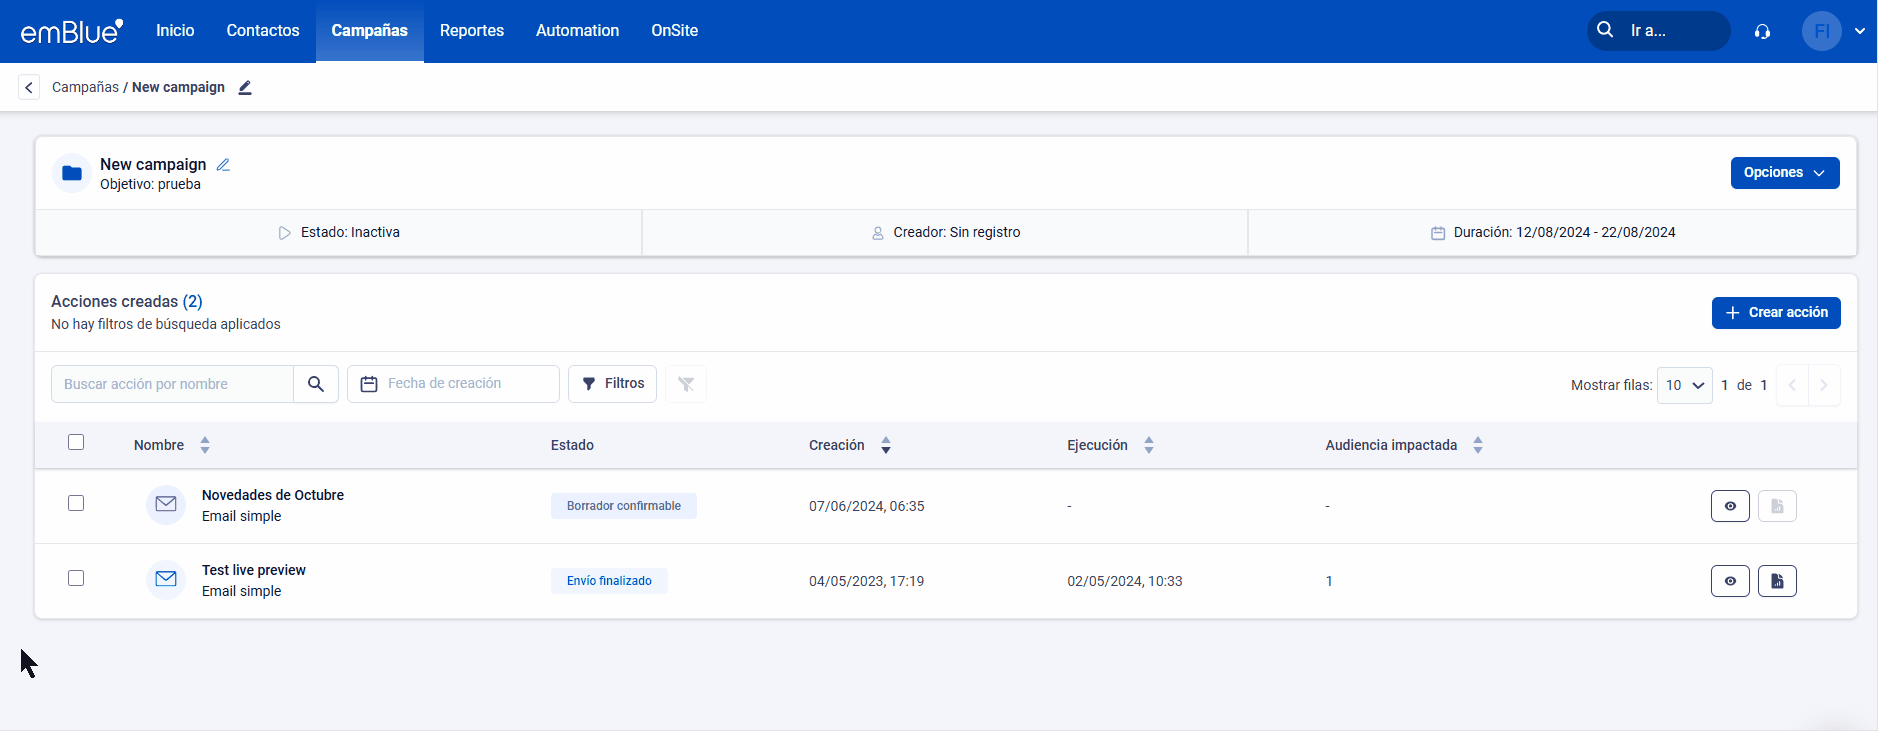1878x731 pixels.
Task: Check the Test live preview row checkbox
Action: [x=76, y=578]
